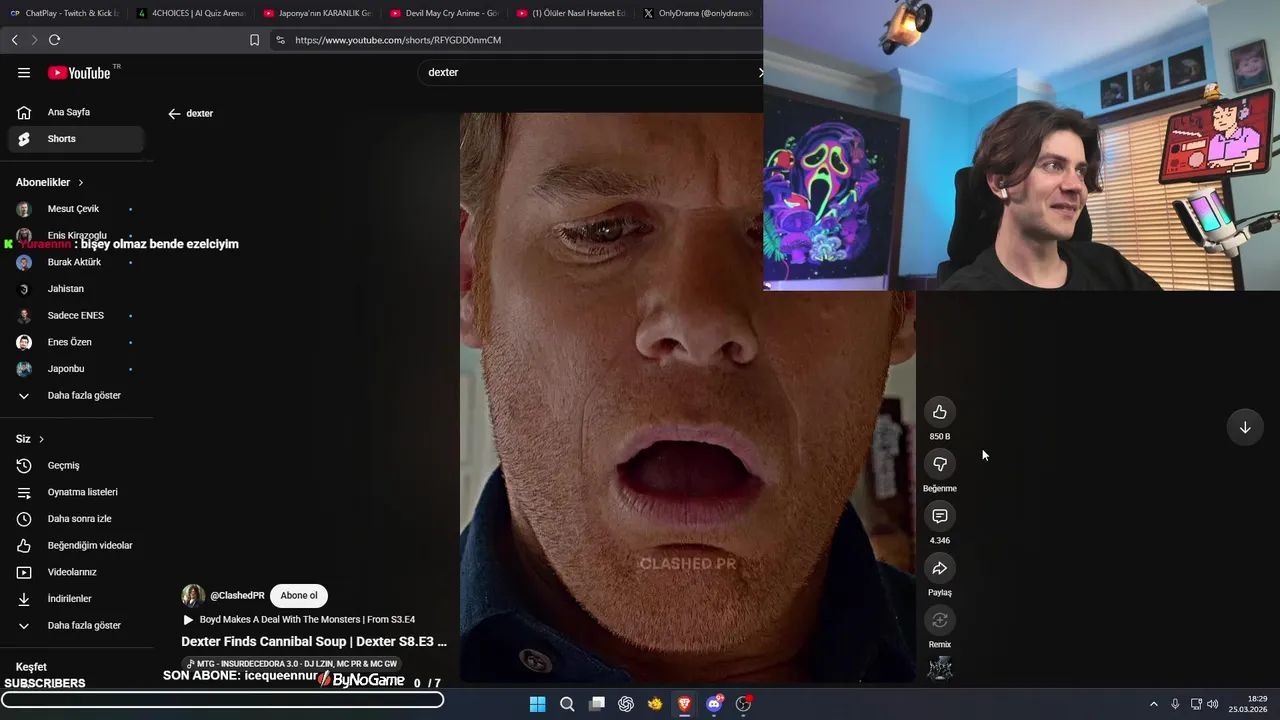Open the @ClashedPR channel avatar
This screenshot has width=1280, height=720.
[193, 596]
